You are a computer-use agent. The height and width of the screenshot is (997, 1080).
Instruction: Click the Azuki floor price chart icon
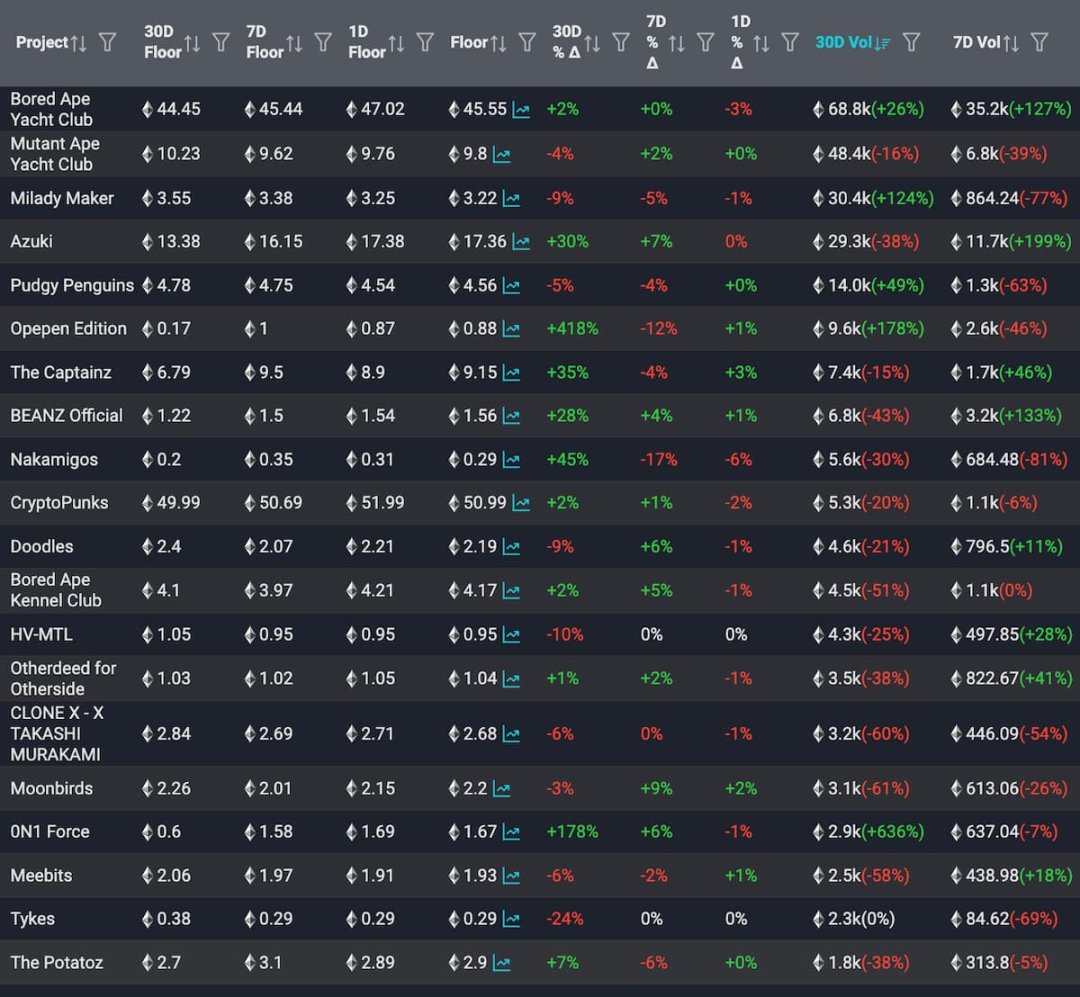521,242
